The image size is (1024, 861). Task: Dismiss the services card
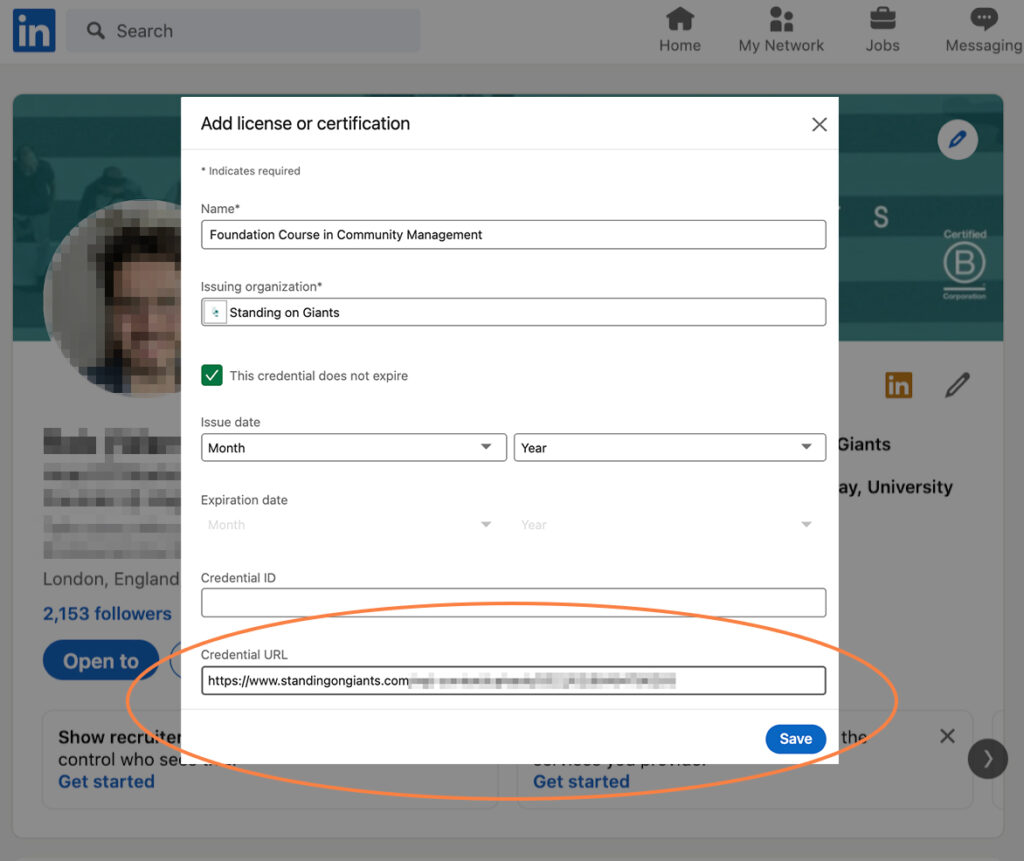(x=947, y=736)
